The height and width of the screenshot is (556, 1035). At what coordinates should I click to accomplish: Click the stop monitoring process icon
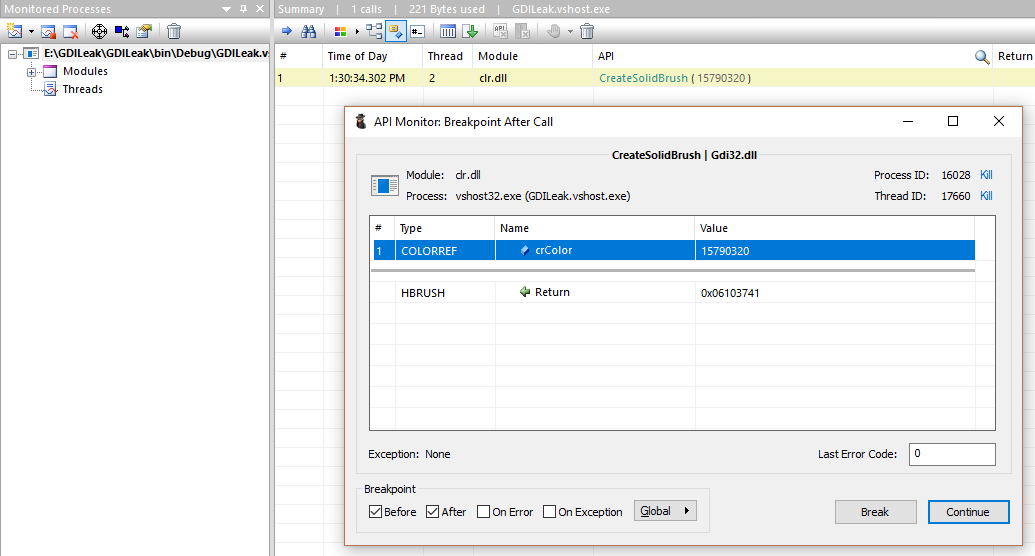[x=48, y=31]
